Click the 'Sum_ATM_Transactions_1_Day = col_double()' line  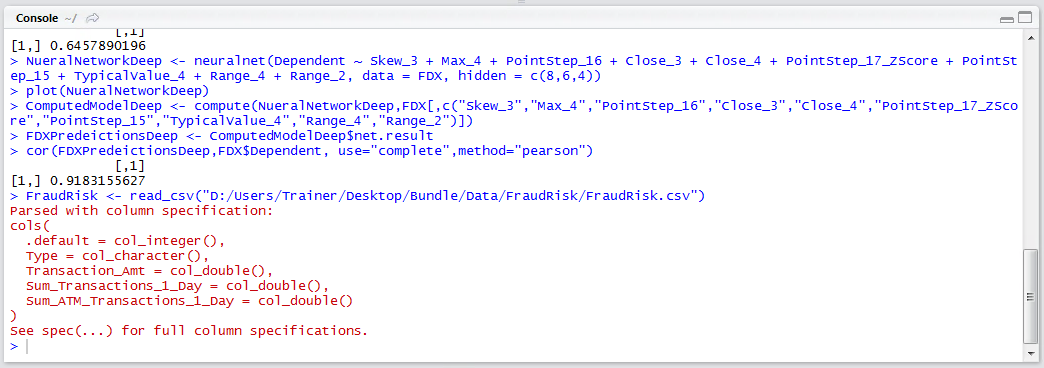tap(190, 301)
